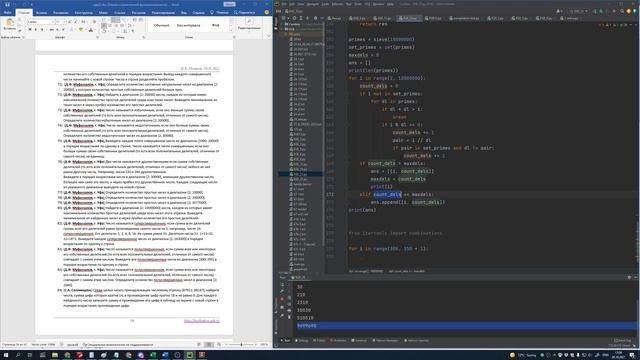The width and height of the screenshot is (640, 360).
Task: Toggle underline formatting in Word
Action: tap(42, 29)
